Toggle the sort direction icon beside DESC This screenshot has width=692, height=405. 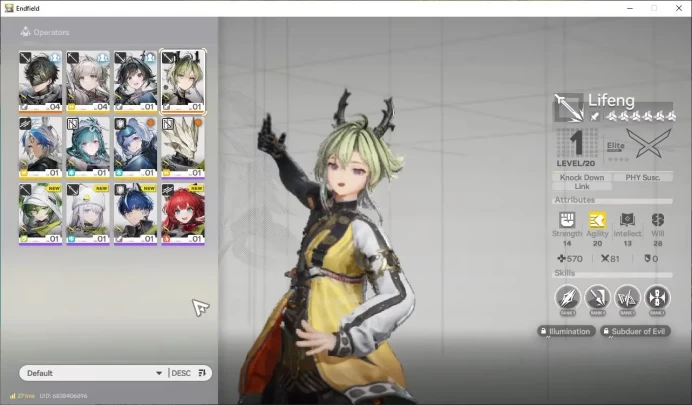(x=202, y=373)
